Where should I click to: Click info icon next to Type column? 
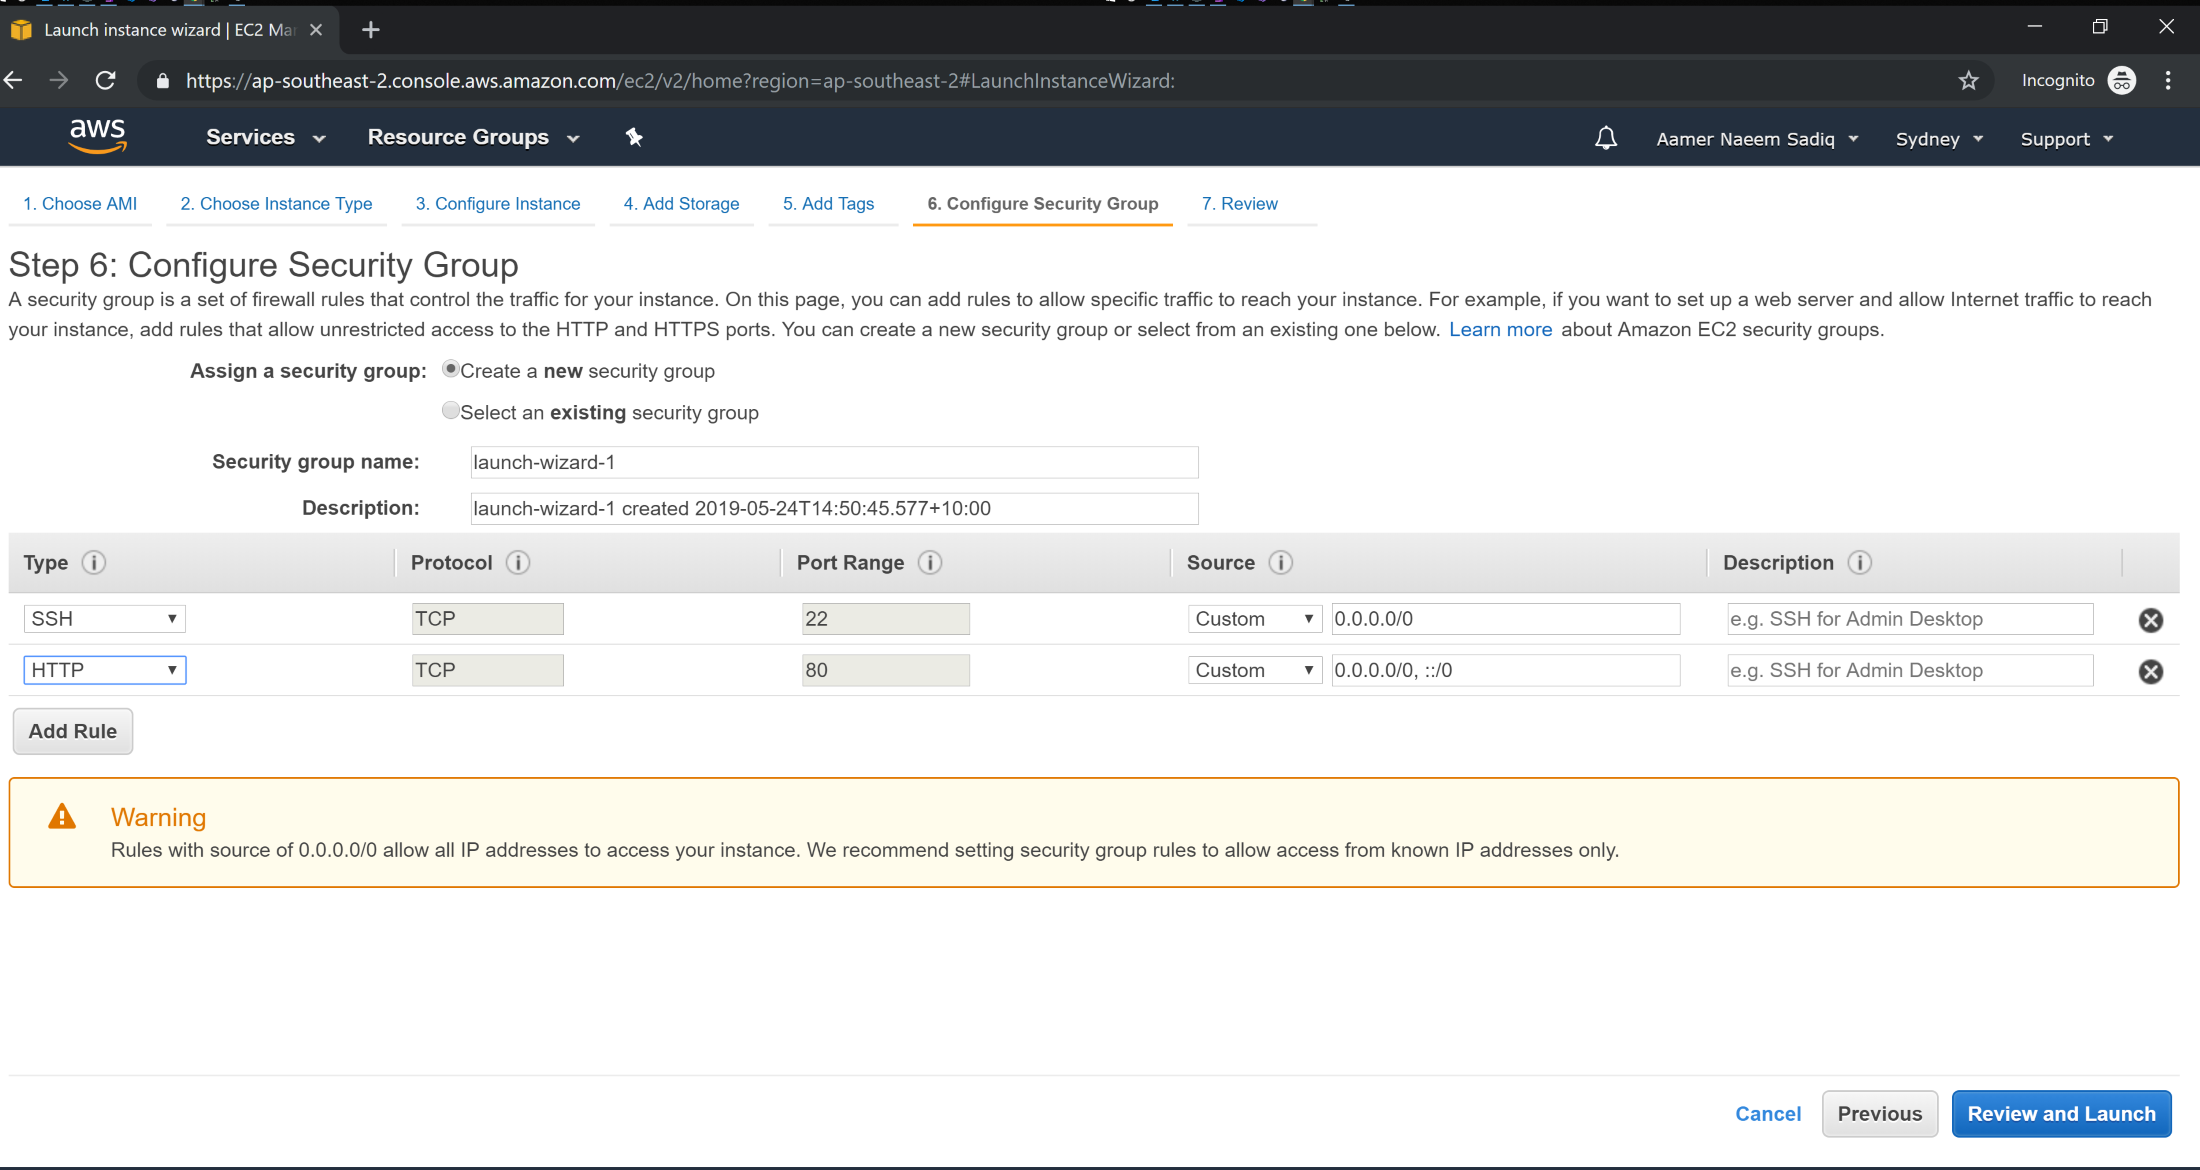[x=93, y=562]
